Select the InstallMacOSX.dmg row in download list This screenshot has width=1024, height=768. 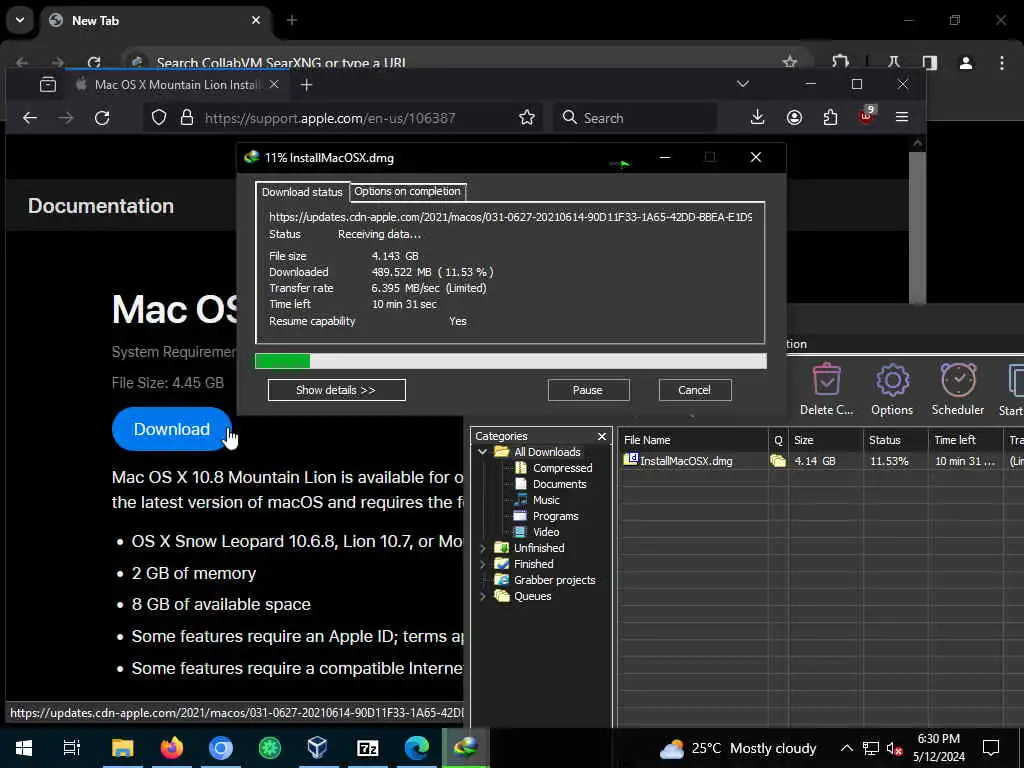pos(820,461)
